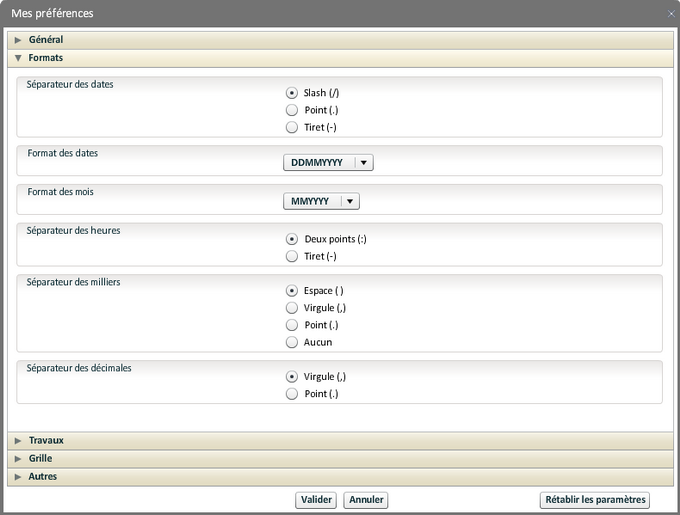Close the Mes préférences dialog

(670, 13)
